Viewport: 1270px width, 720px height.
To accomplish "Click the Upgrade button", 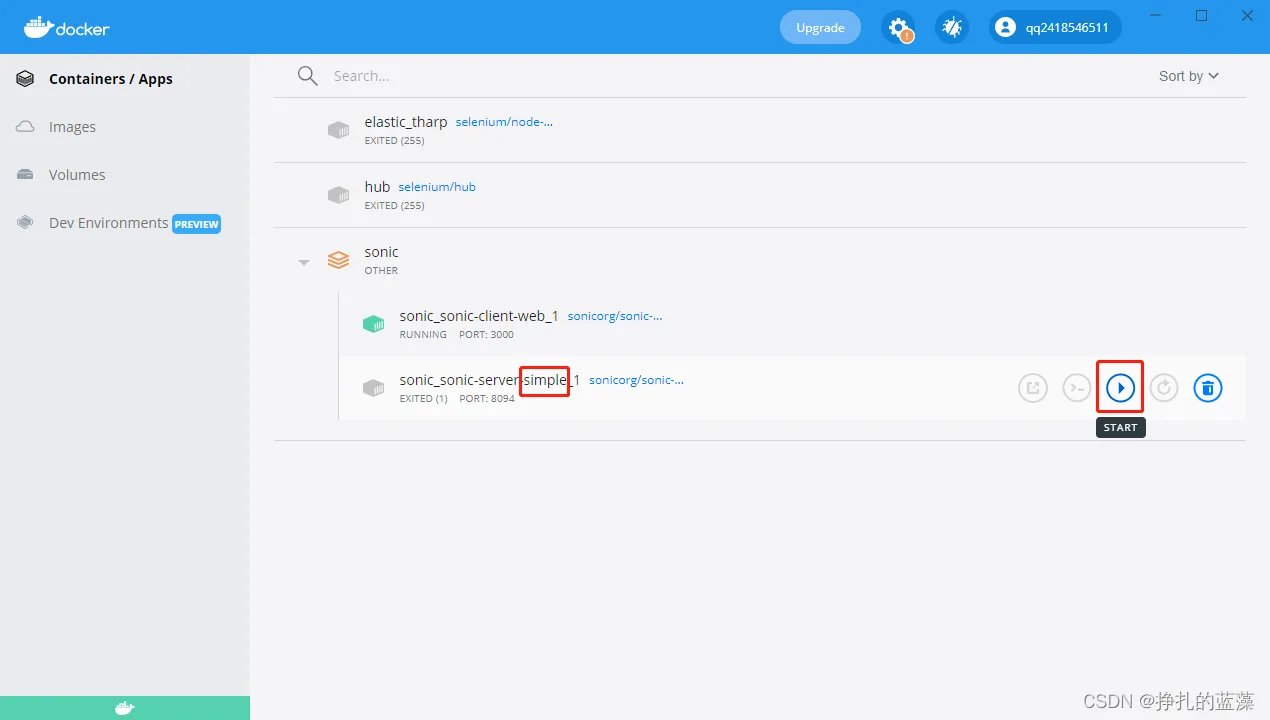I will coord(820,28).
